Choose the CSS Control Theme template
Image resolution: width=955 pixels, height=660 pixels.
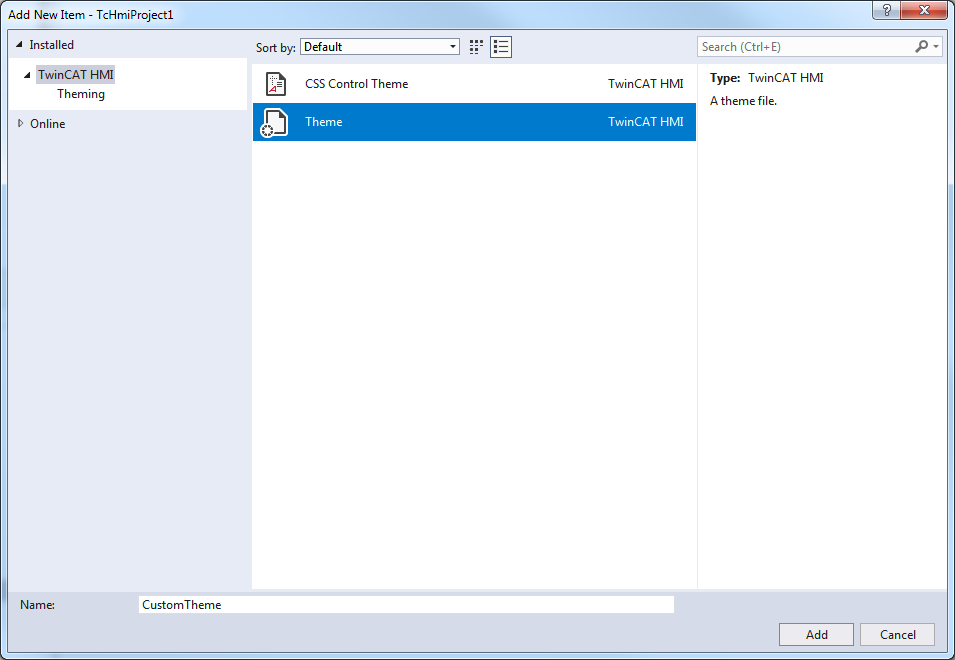(x=474, y=84)
